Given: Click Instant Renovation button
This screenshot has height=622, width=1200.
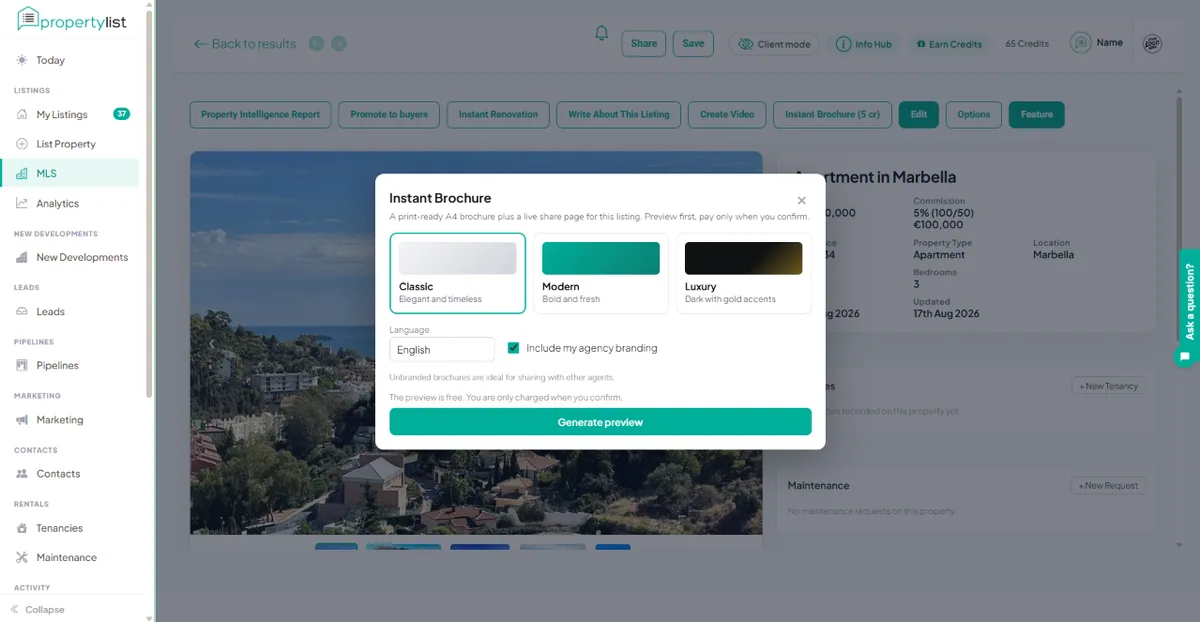Looking at the screenshot, I should tap(498, 114).
